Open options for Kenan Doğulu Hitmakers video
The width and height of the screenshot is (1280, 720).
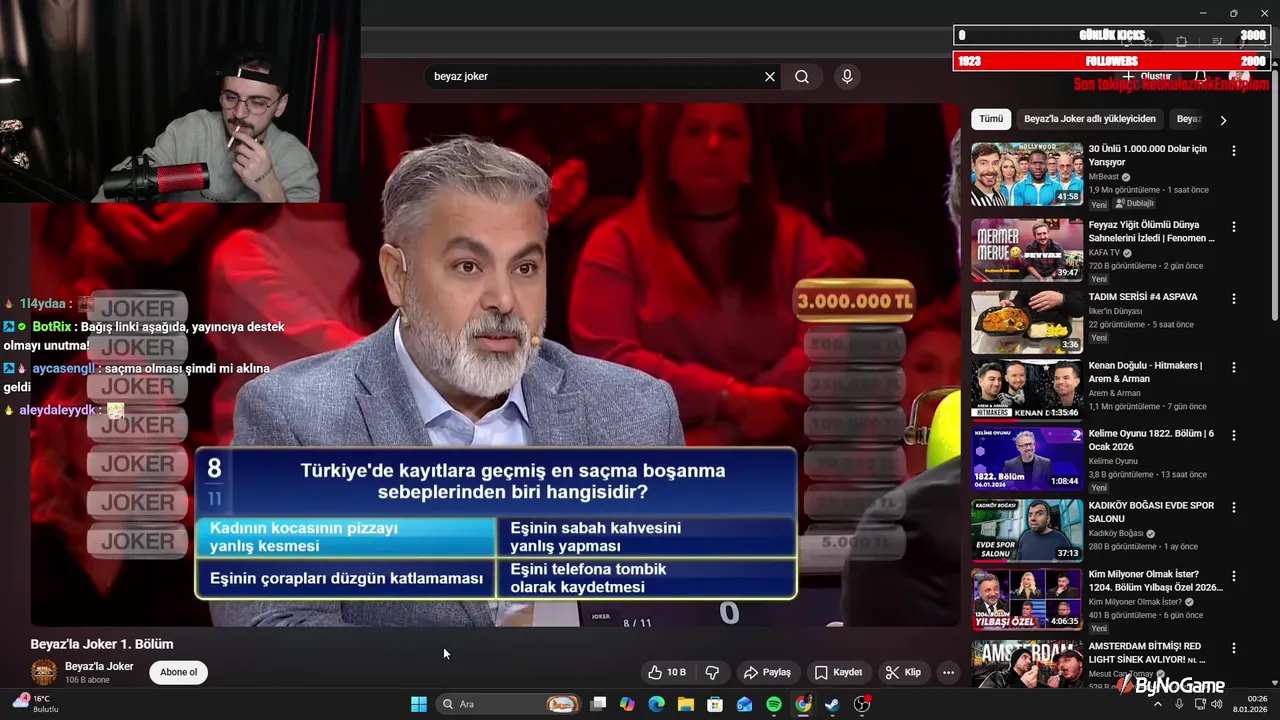click(x=1234, y=367)
